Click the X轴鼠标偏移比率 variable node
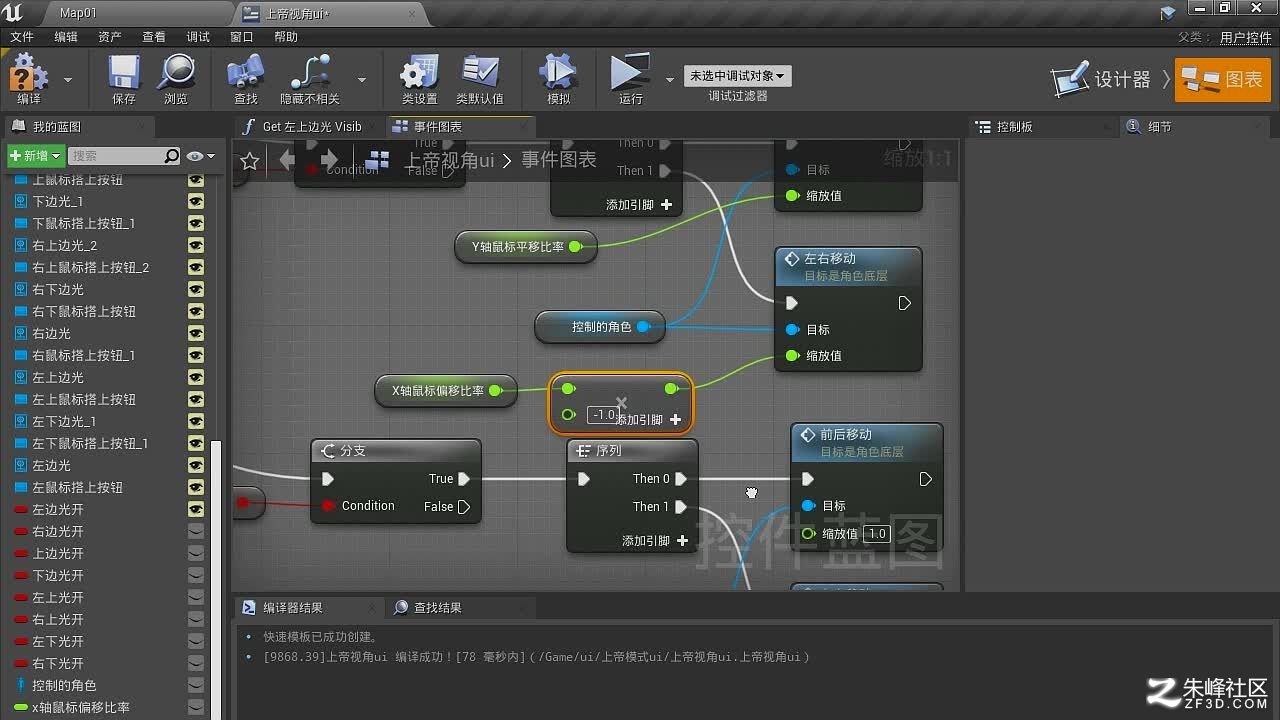This screenshot has height=720, width=1280. click(x=446, y=391)
